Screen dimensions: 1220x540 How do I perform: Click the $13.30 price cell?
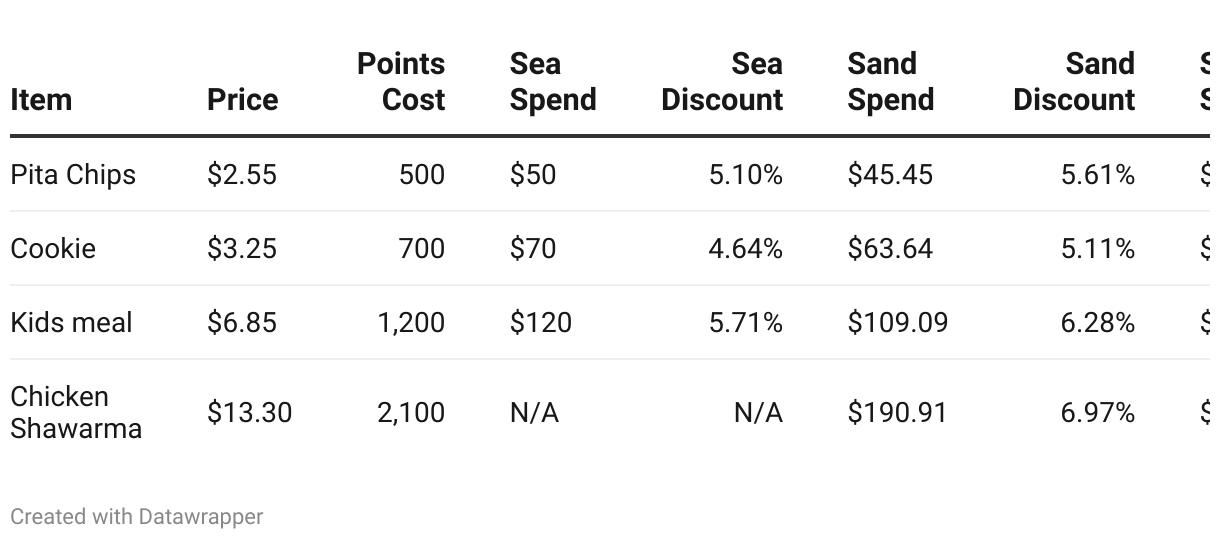[249, 412]
